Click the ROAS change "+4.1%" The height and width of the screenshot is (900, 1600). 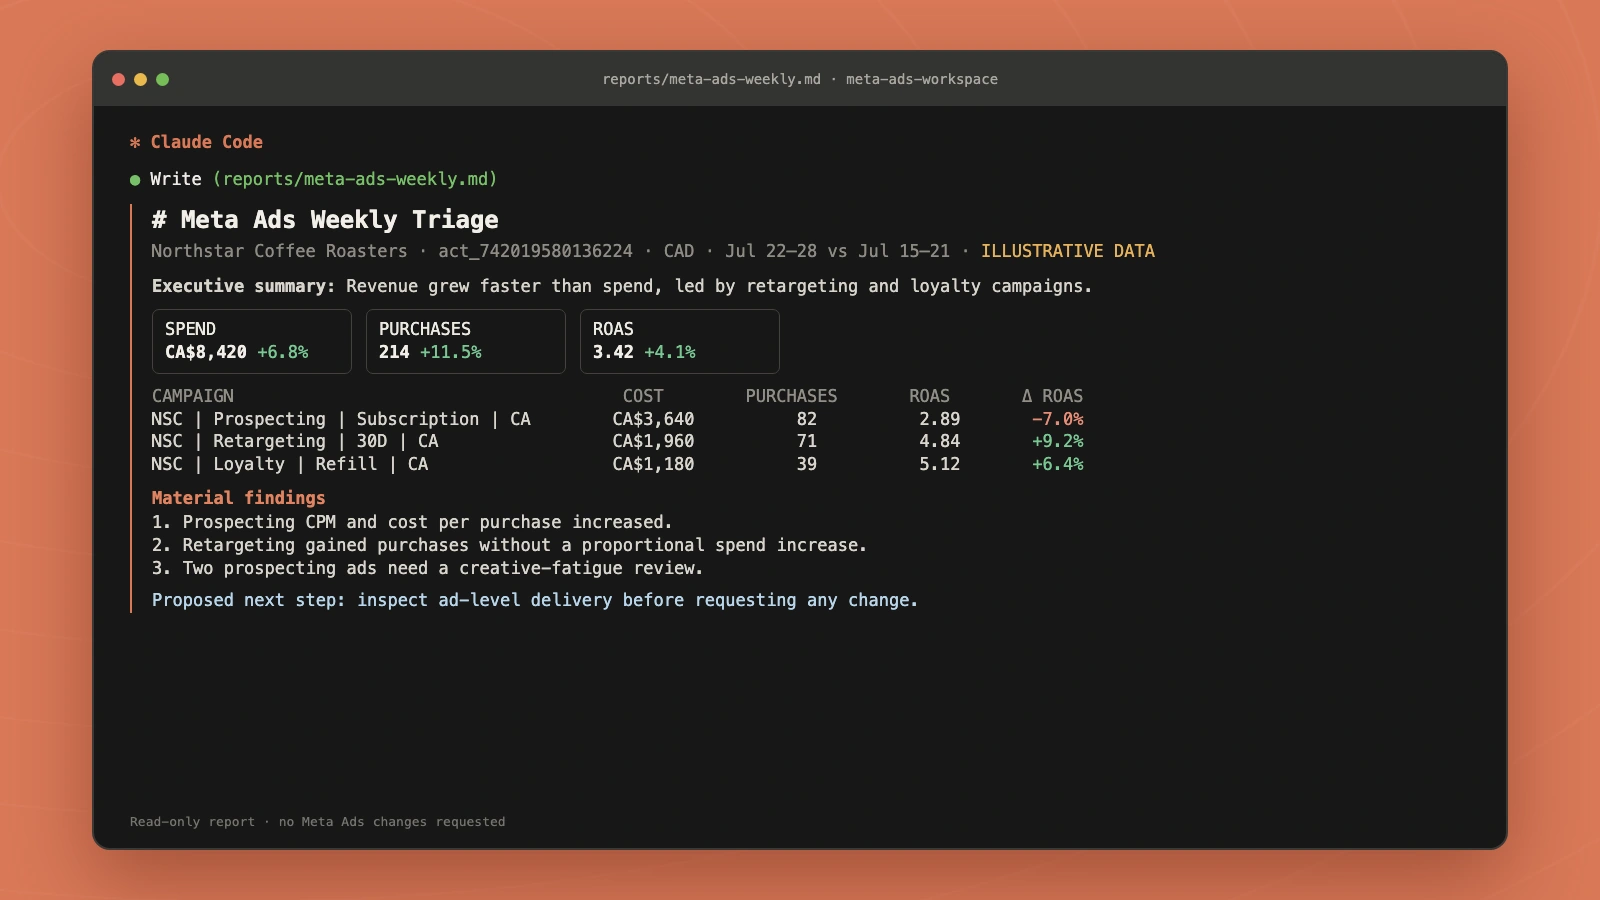tap(670, 352)
